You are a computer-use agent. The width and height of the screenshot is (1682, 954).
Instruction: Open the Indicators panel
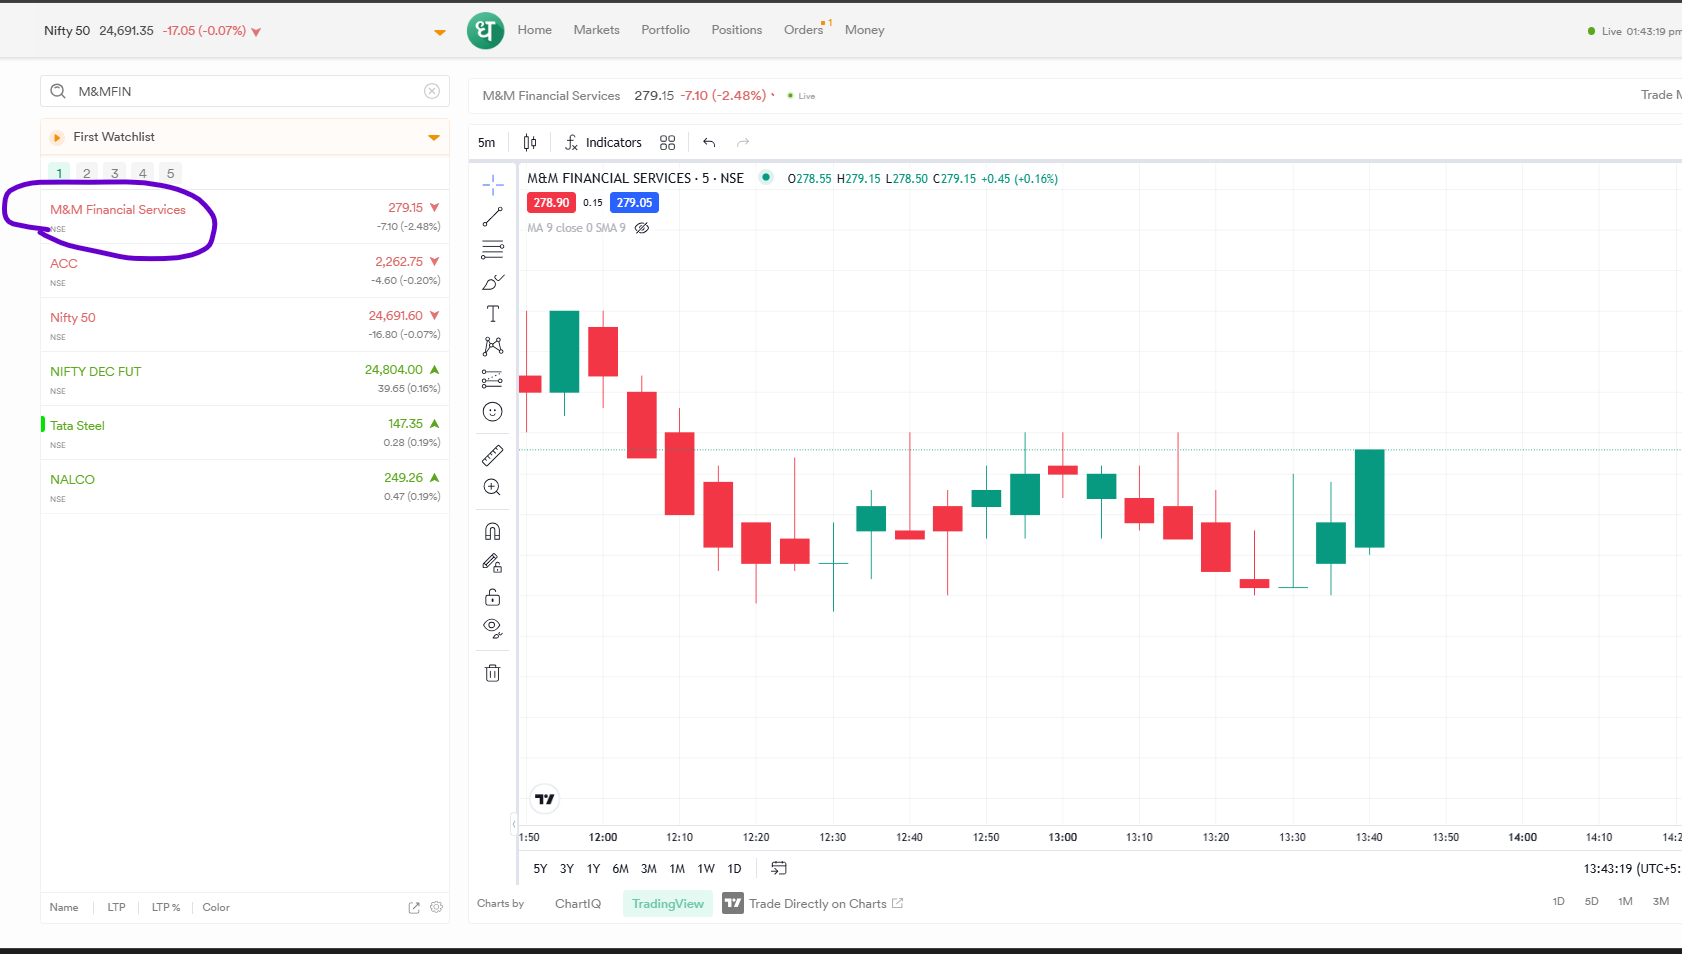[603, 143]
